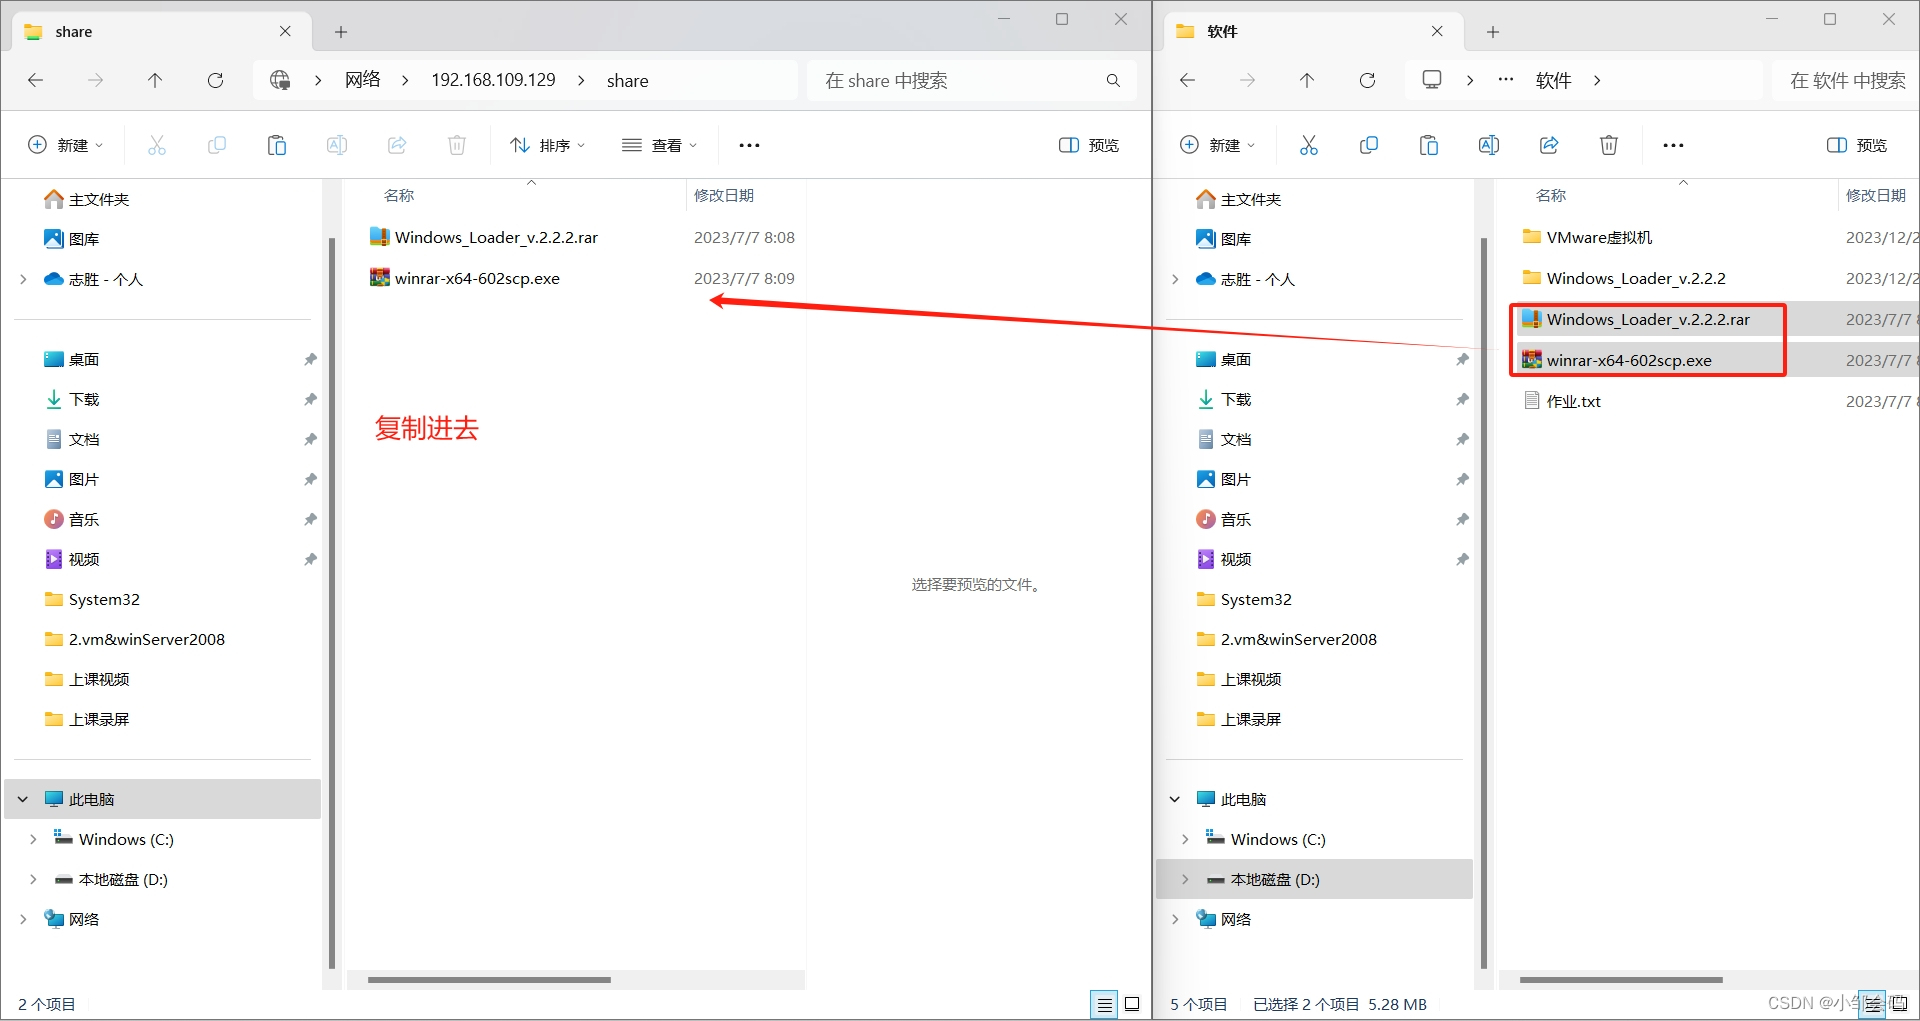Click 软件 breadcrumb in the right window
This screenshot has width=1920, height=1021.
[1553, 80]
